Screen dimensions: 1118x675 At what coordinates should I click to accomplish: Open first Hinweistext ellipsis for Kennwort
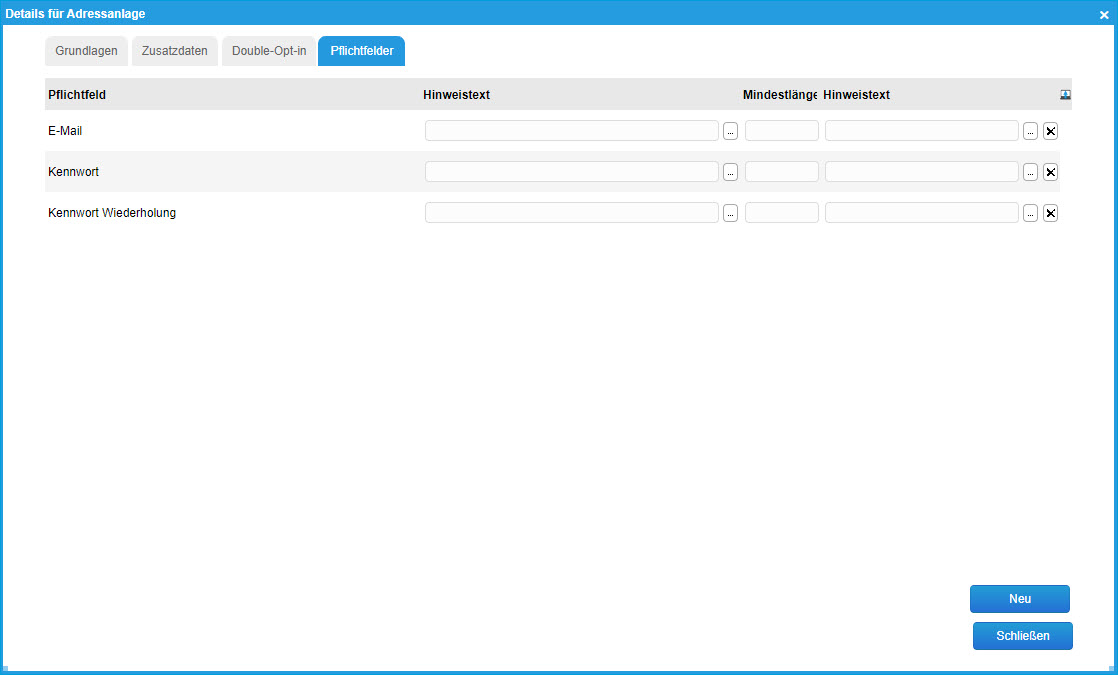[x=730, y=172]
